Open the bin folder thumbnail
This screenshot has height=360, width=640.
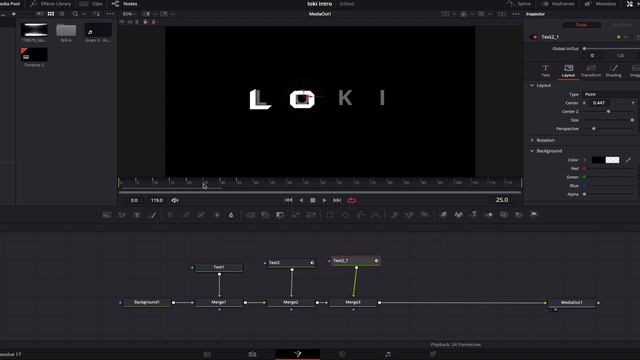(66, 31)
